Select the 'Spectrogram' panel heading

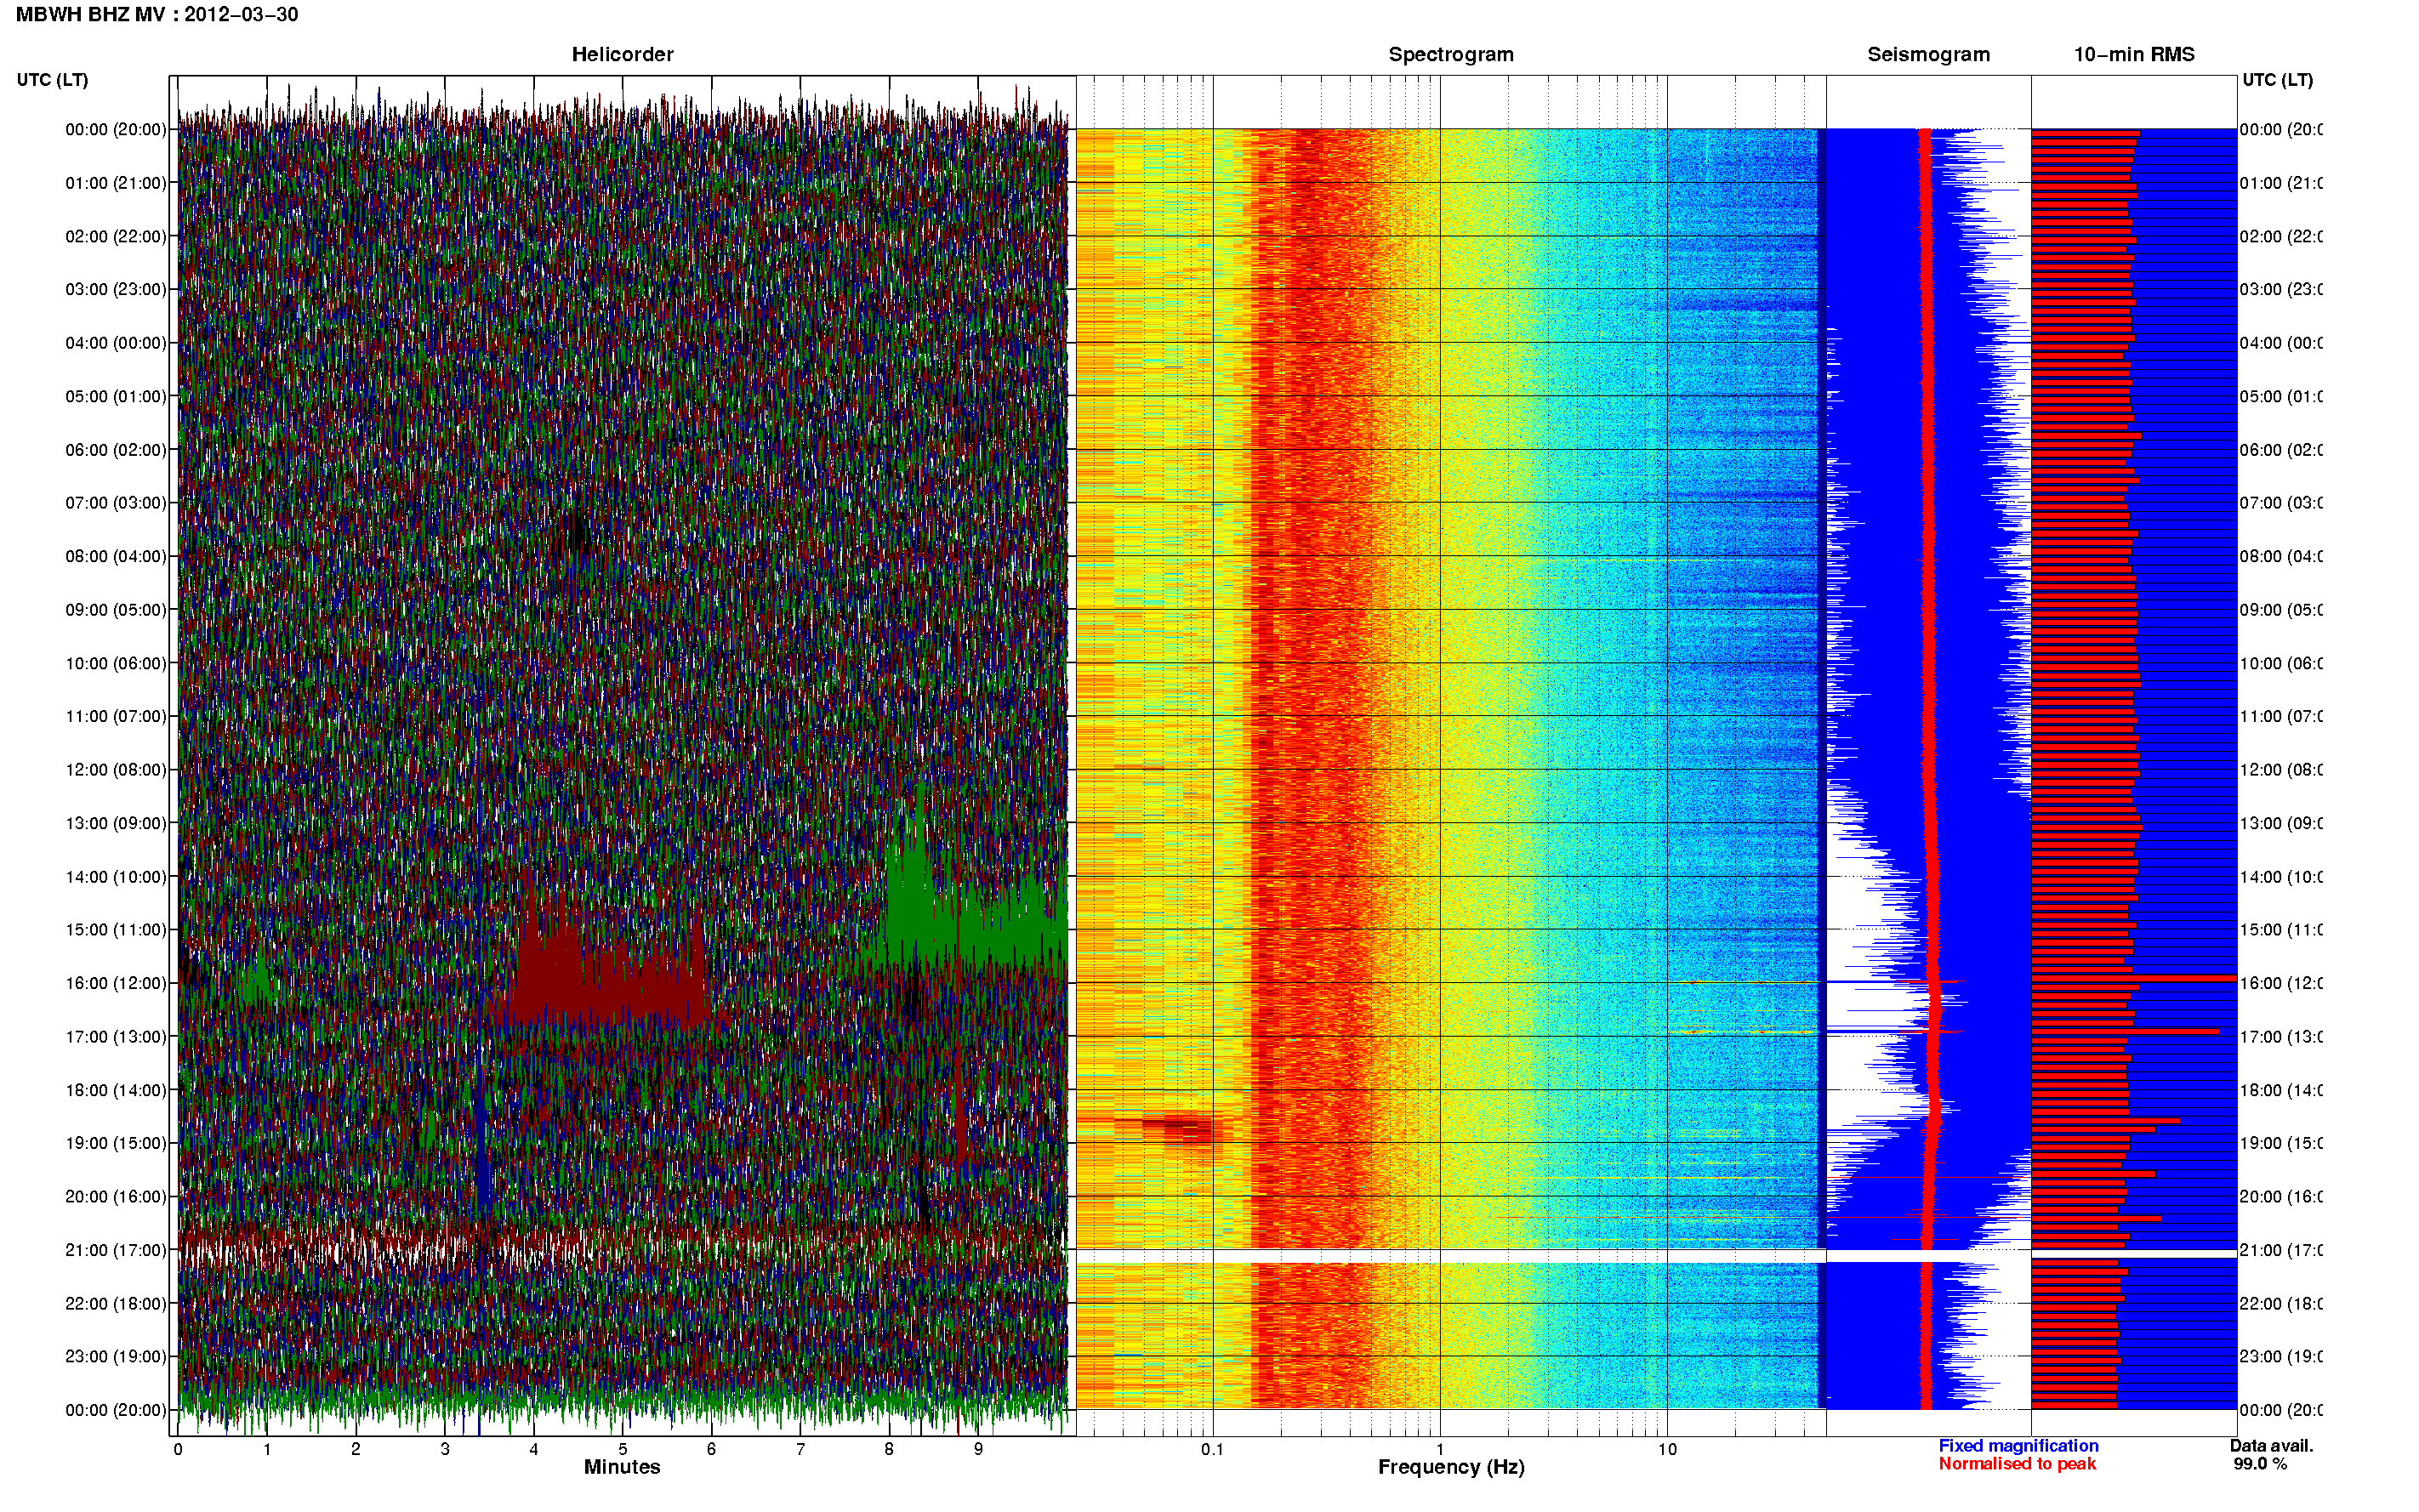tap(1451, 54)
